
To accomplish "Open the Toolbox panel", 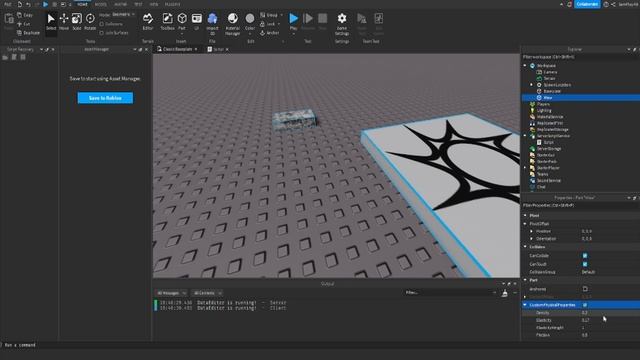I will coord(167,22).
